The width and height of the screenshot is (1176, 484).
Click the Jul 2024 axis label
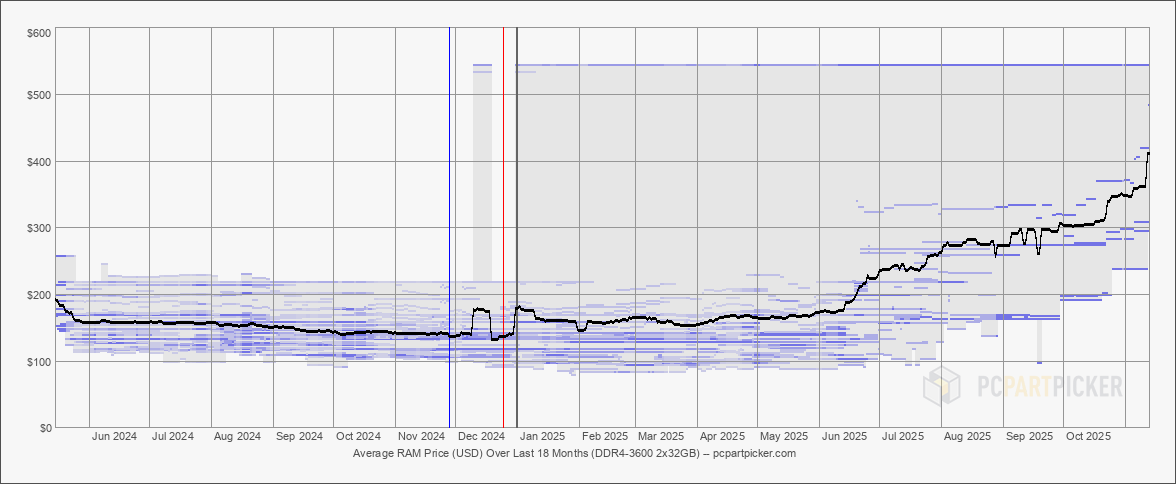(172, 436)
